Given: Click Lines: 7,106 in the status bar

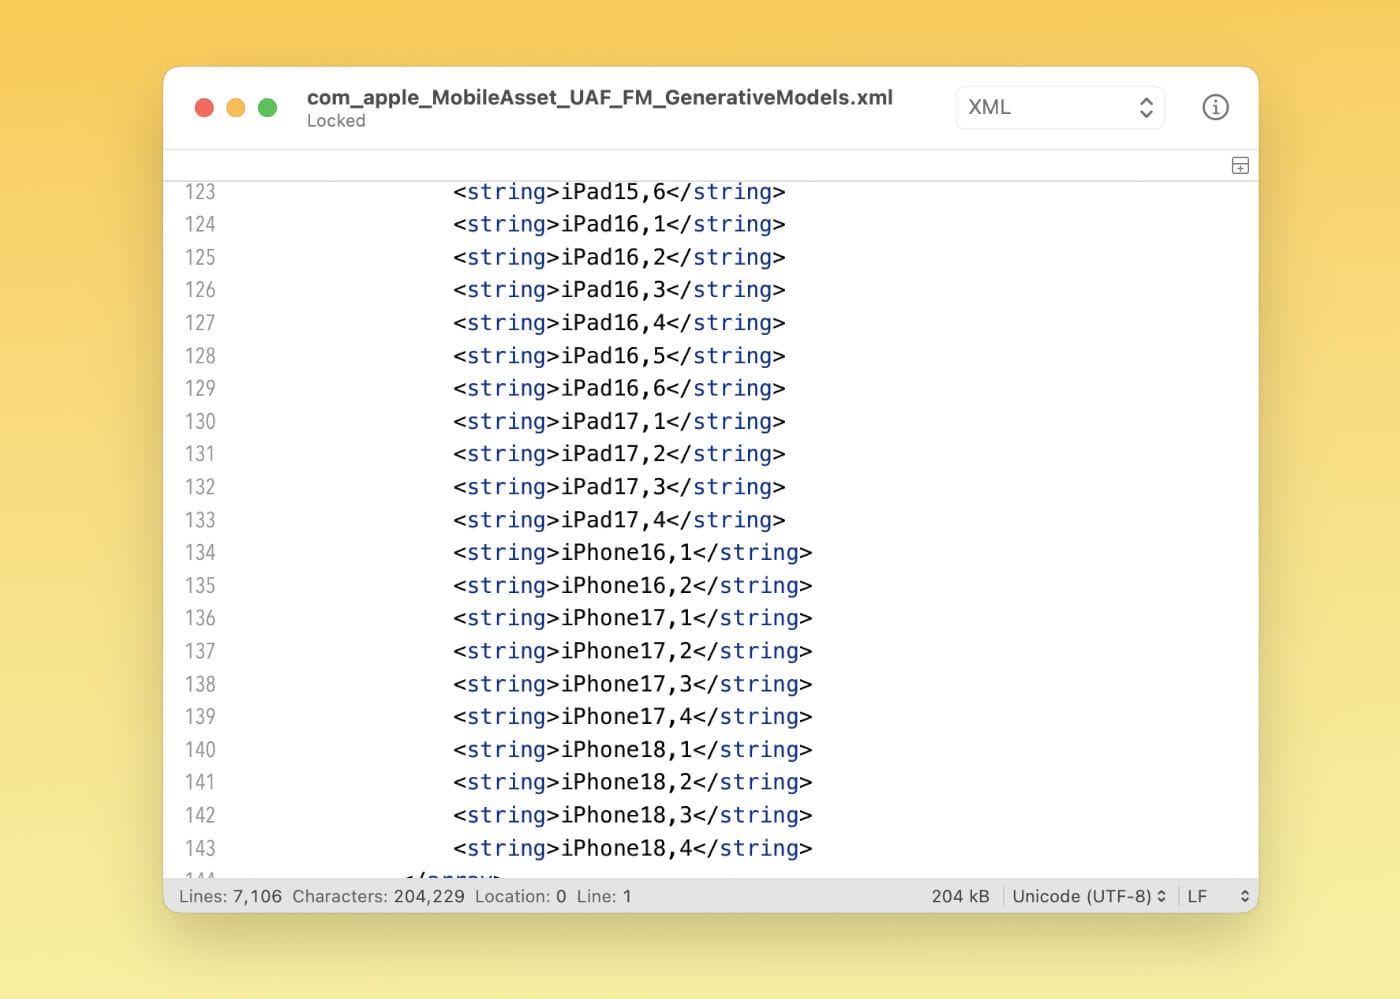Looking at the screenshot, I should tap(230, 896).
